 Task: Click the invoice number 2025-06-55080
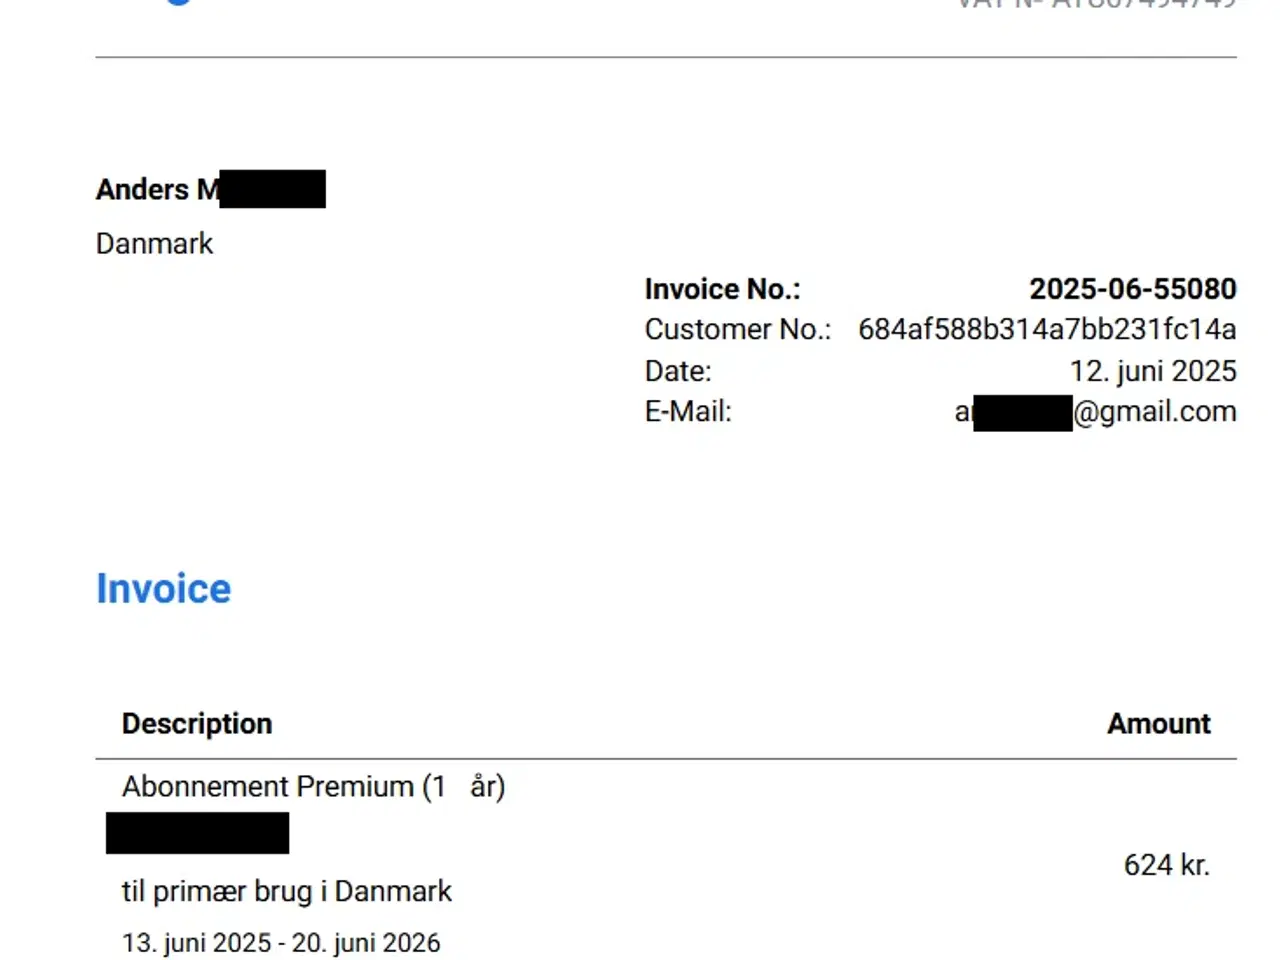tap(1132, 289)
